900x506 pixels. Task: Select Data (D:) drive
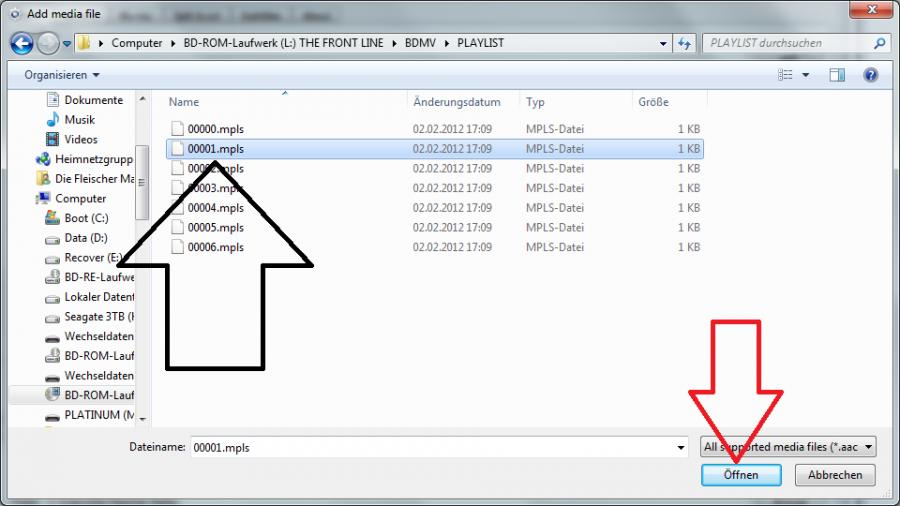pyautogui.click(x=86, y=238)
